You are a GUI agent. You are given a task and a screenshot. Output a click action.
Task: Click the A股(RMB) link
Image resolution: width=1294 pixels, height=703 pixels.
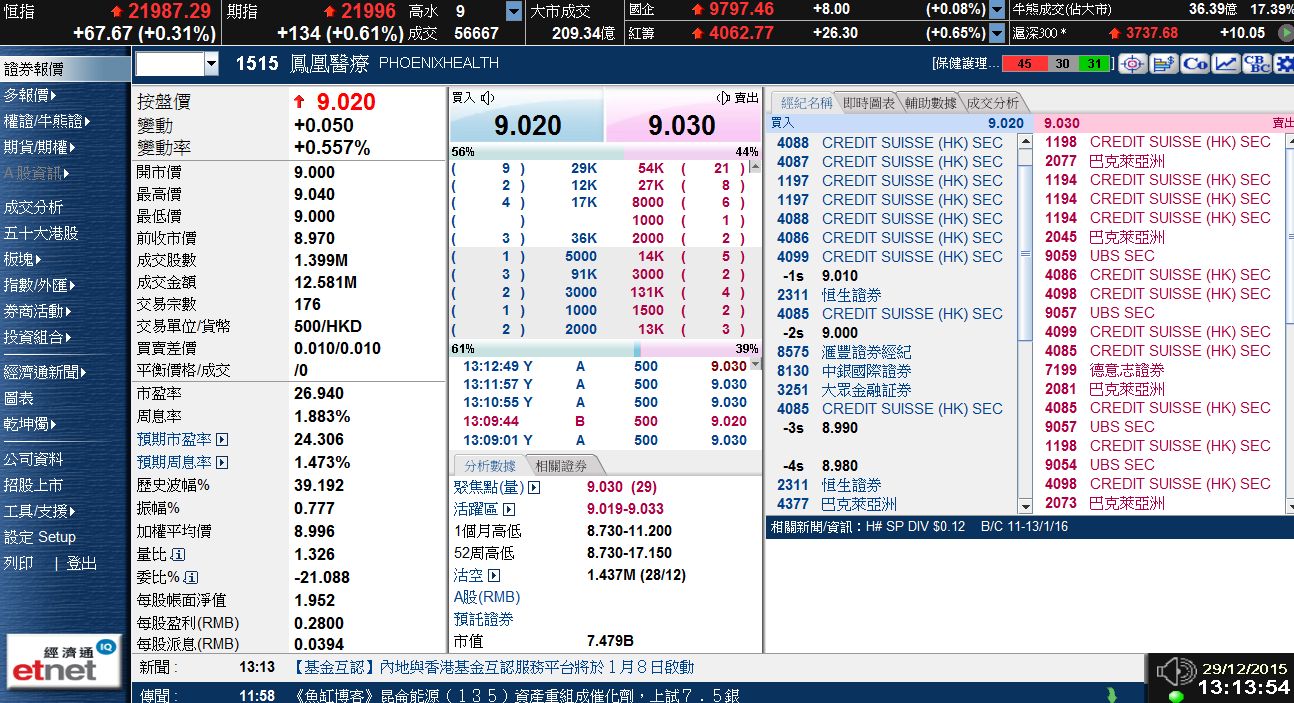coord(487,598)
